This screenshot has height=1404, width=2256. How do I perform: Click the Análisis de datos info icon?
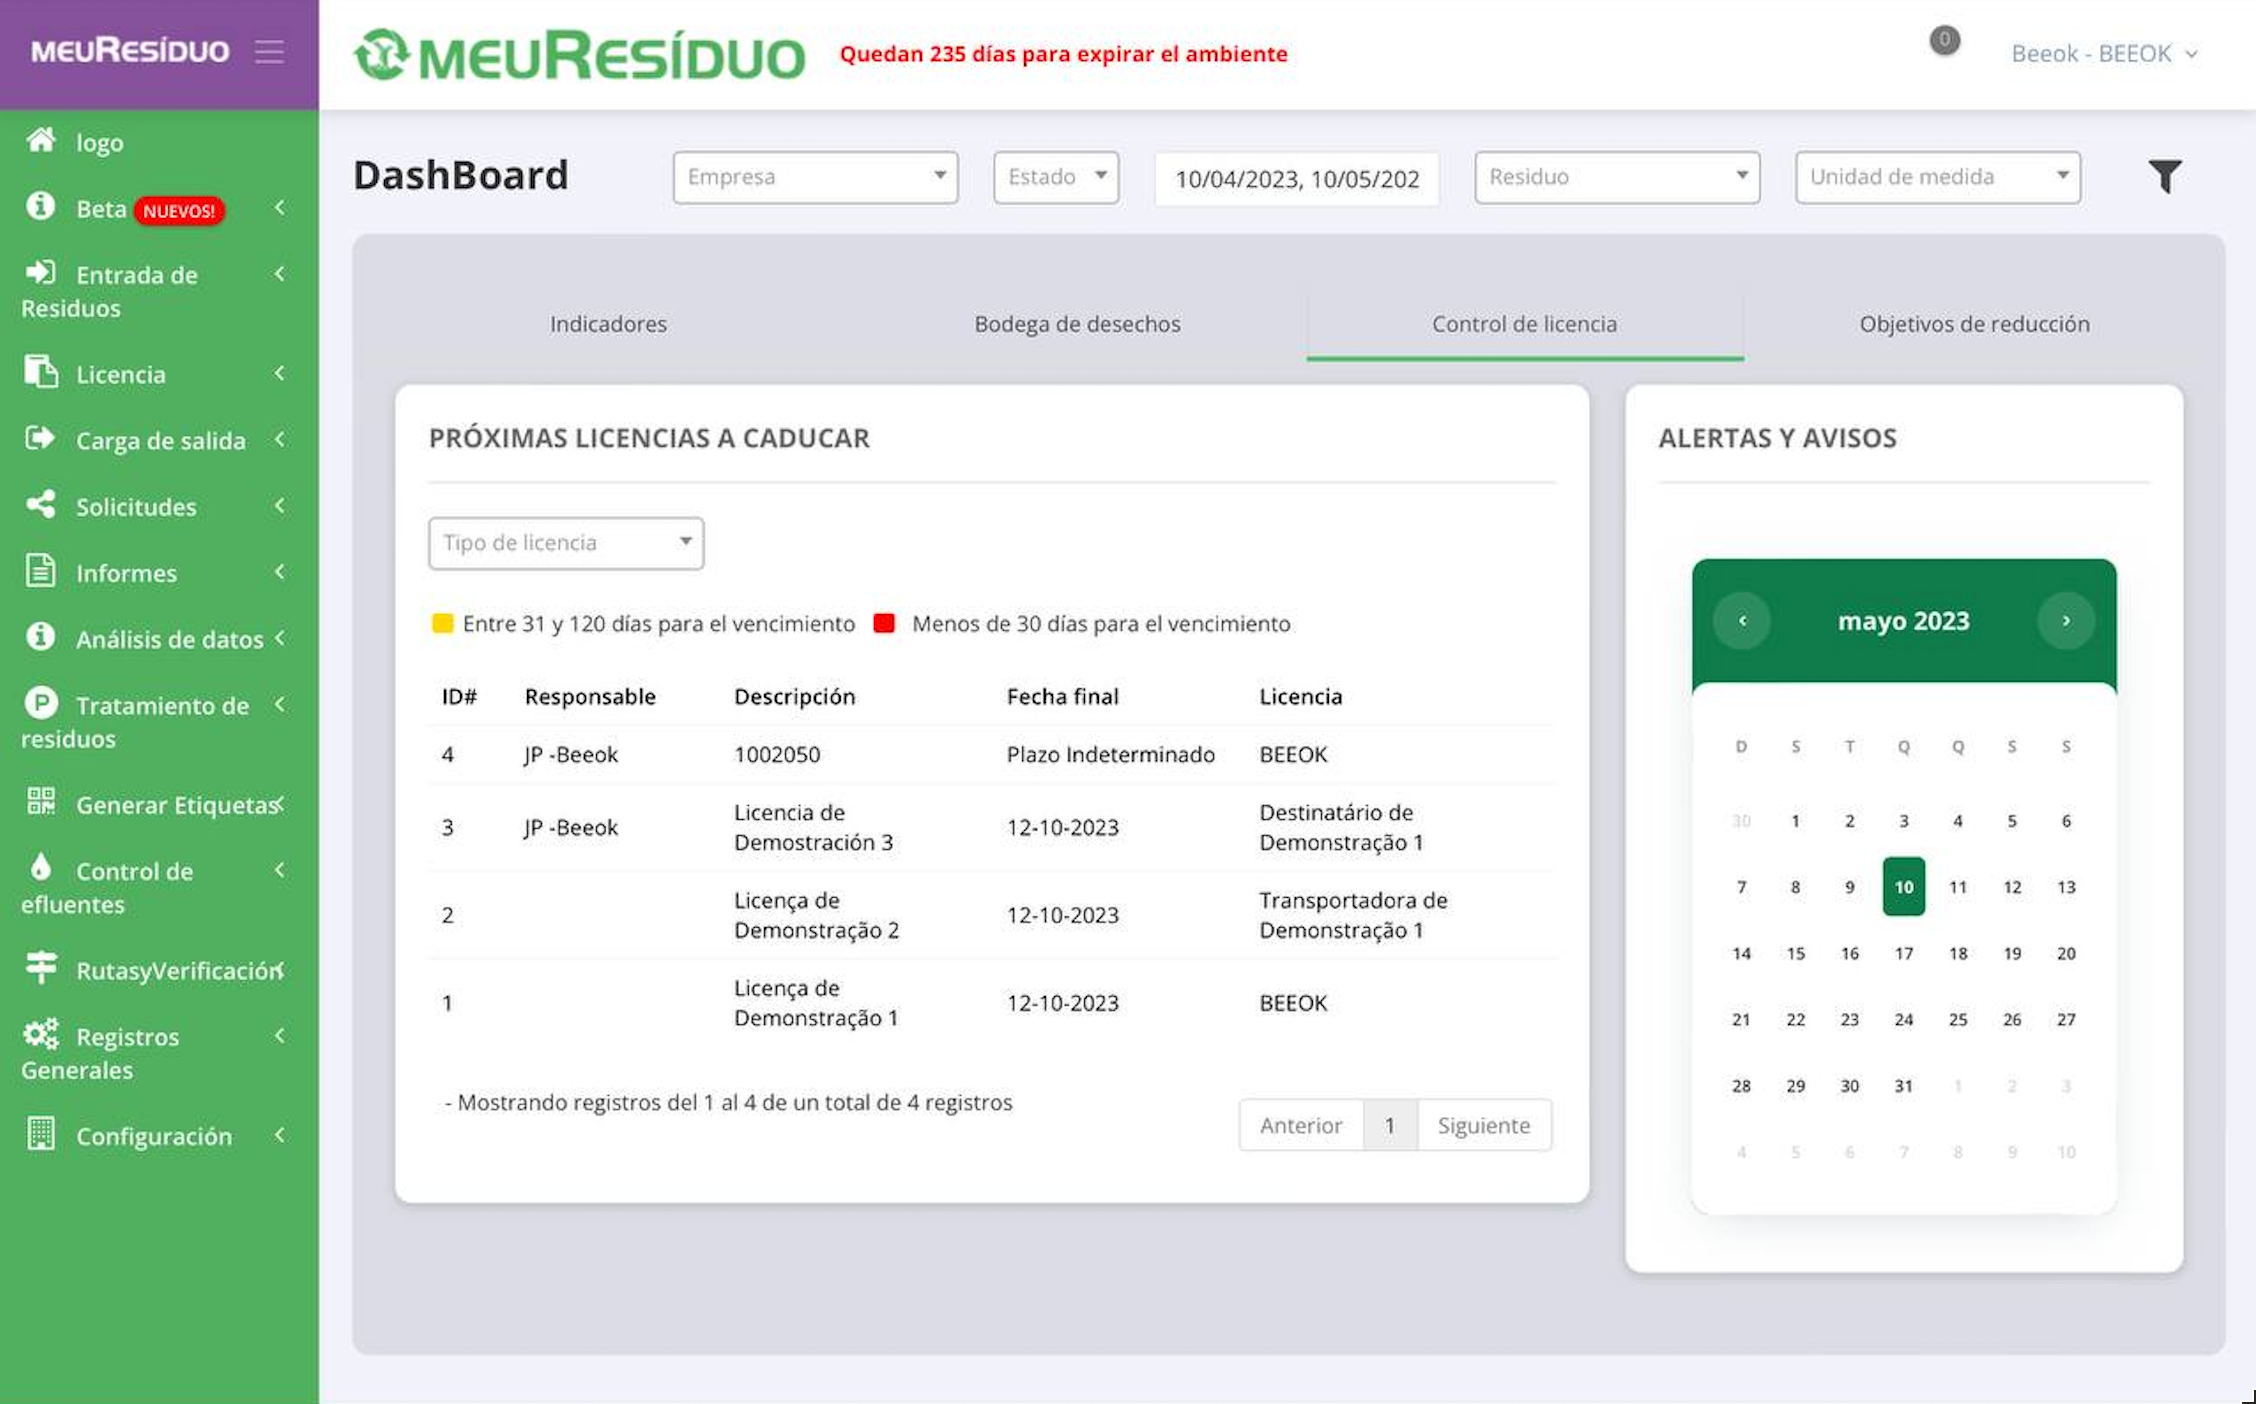pos(41,636)
